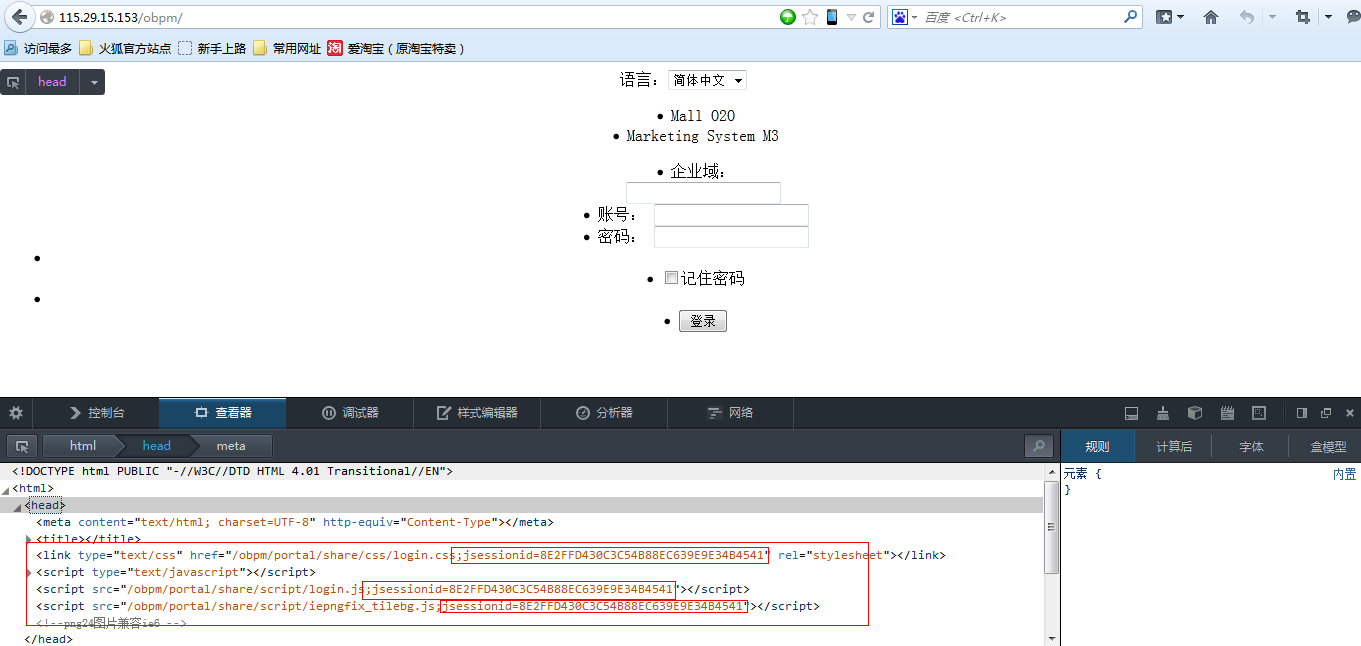
Task: Go back using the browser back arrow
Action: tap(19, 17)
